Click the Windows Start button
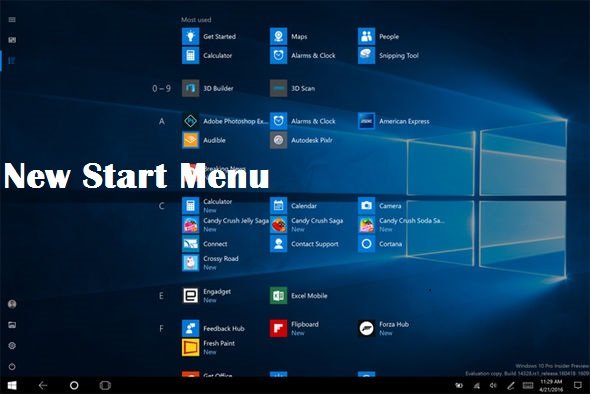The image size is (590, 394). pos(12,385)
